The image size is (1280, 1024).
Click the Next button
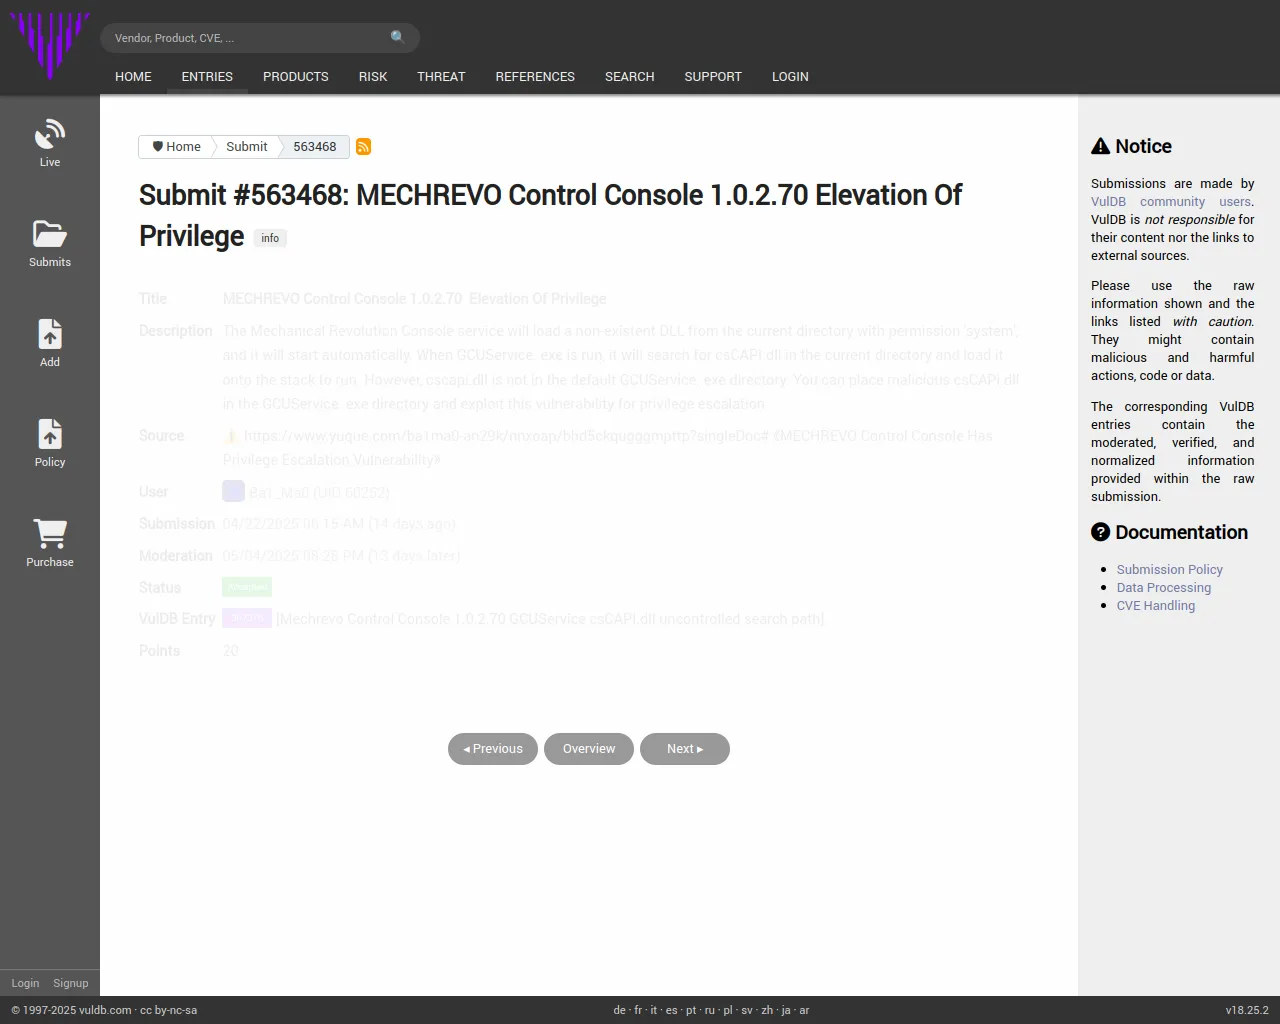[685, 749]
